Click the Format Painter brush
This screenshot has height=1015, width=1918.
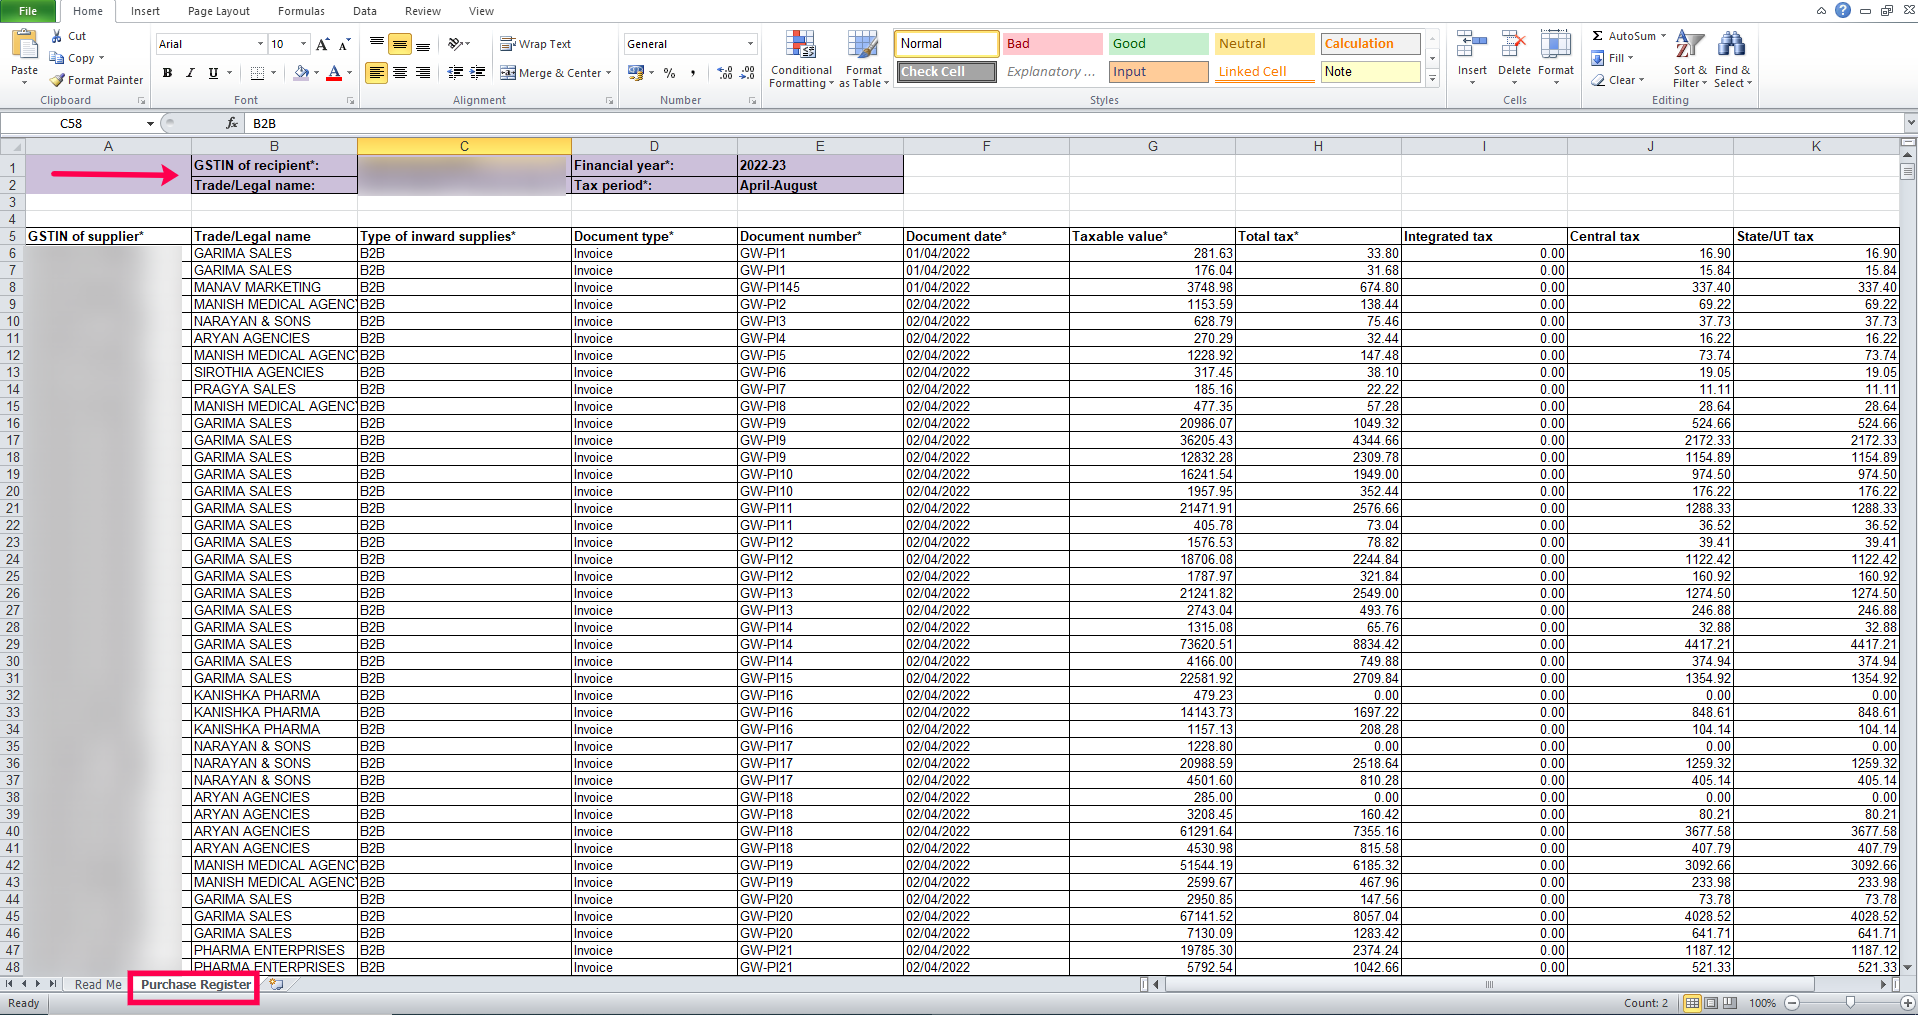coord(57,80)
